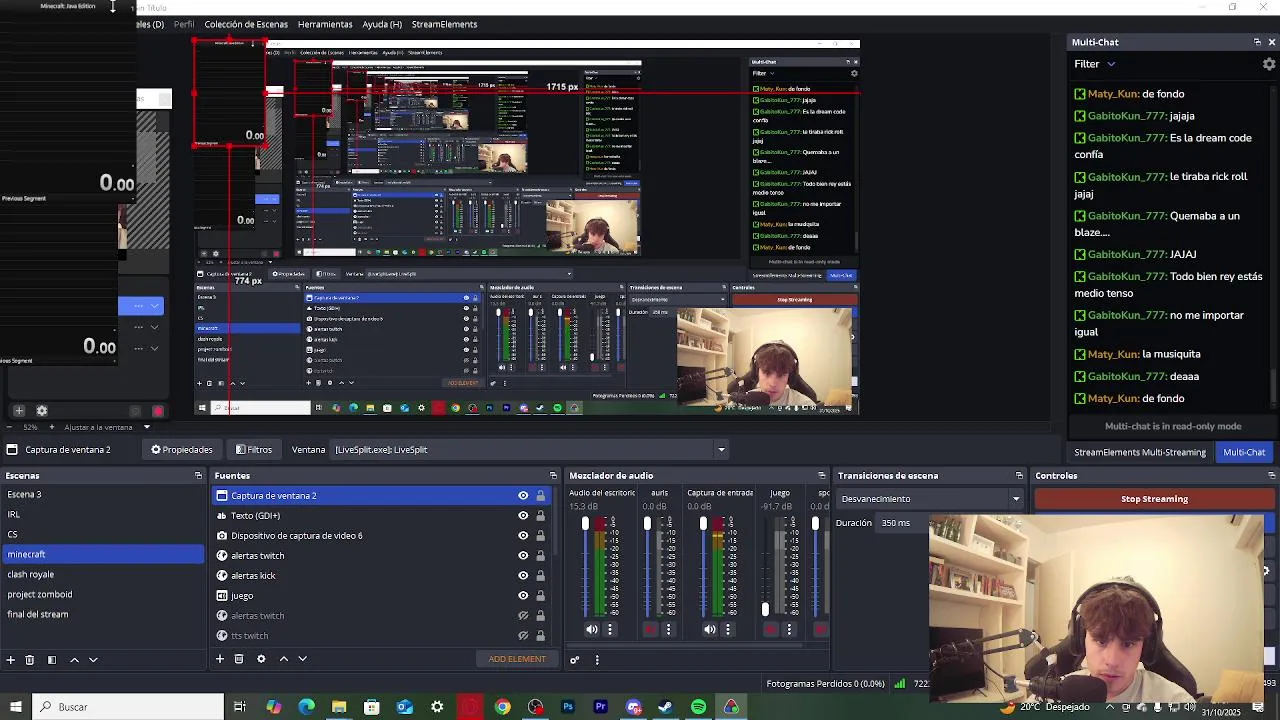Pop out the Transiciones de escena dock
This screenshot has width=1280, height=720.
(1019, 476)
